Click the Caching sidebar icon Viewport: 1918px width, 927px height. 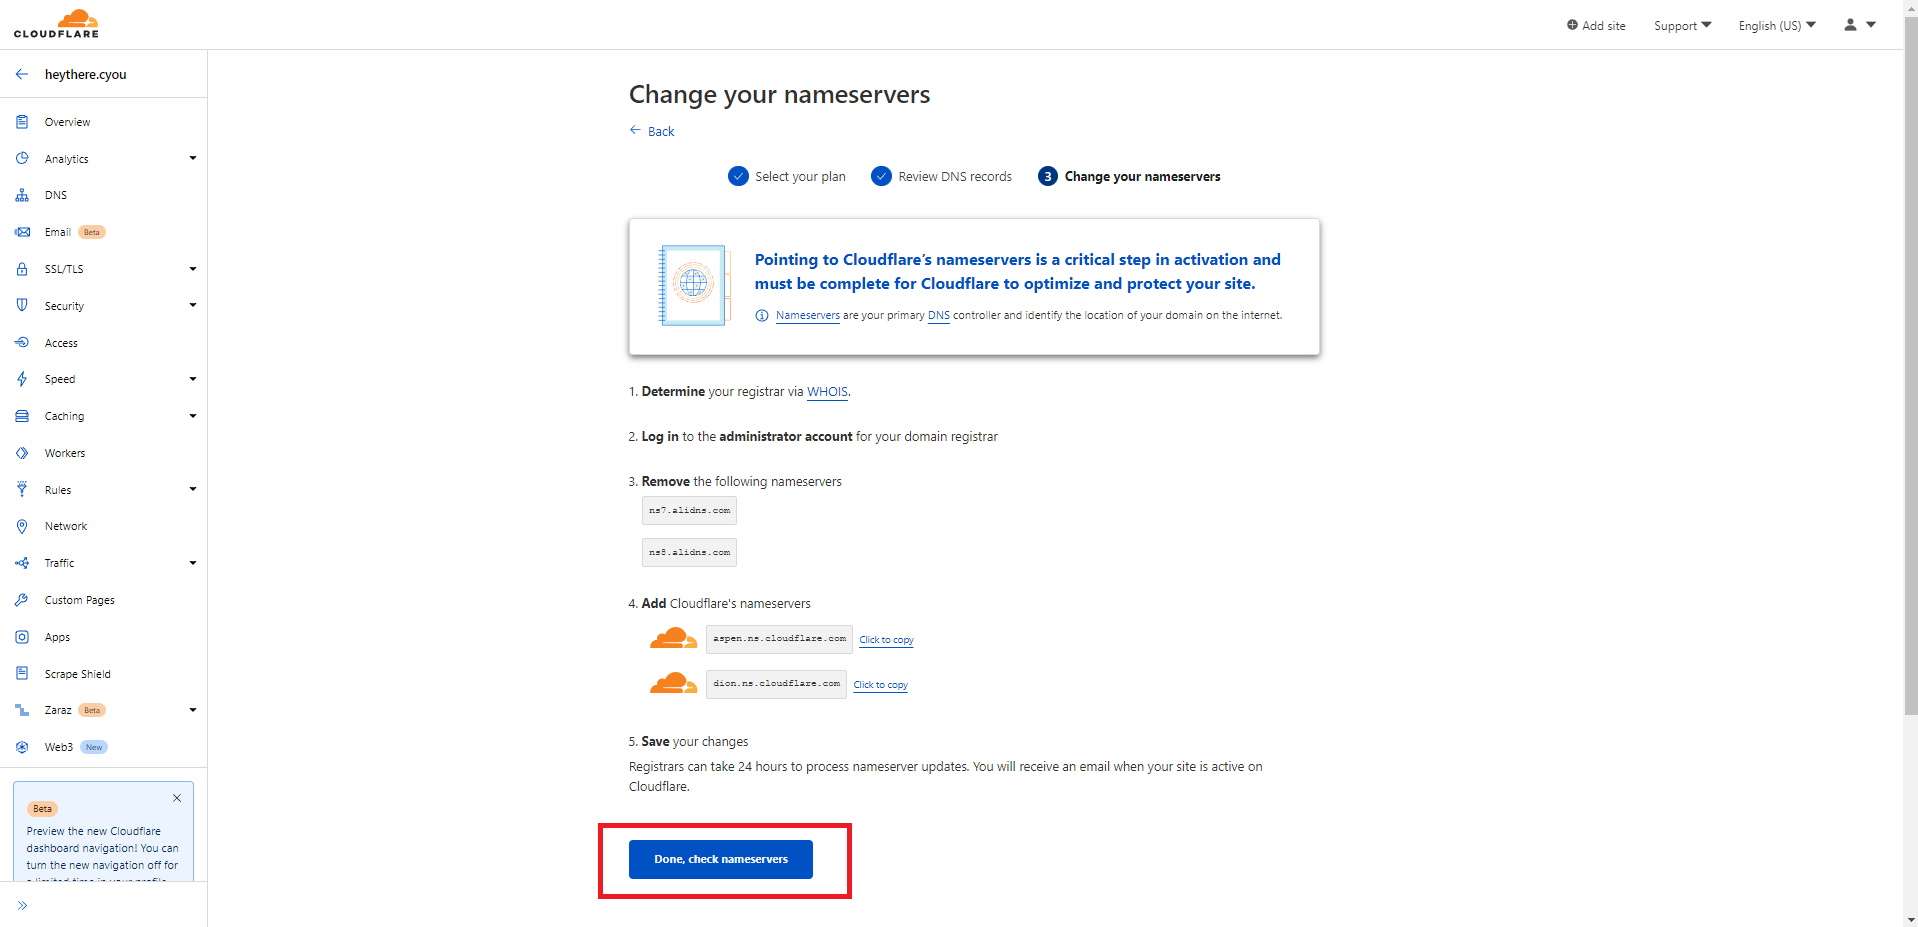click(22, 416)
